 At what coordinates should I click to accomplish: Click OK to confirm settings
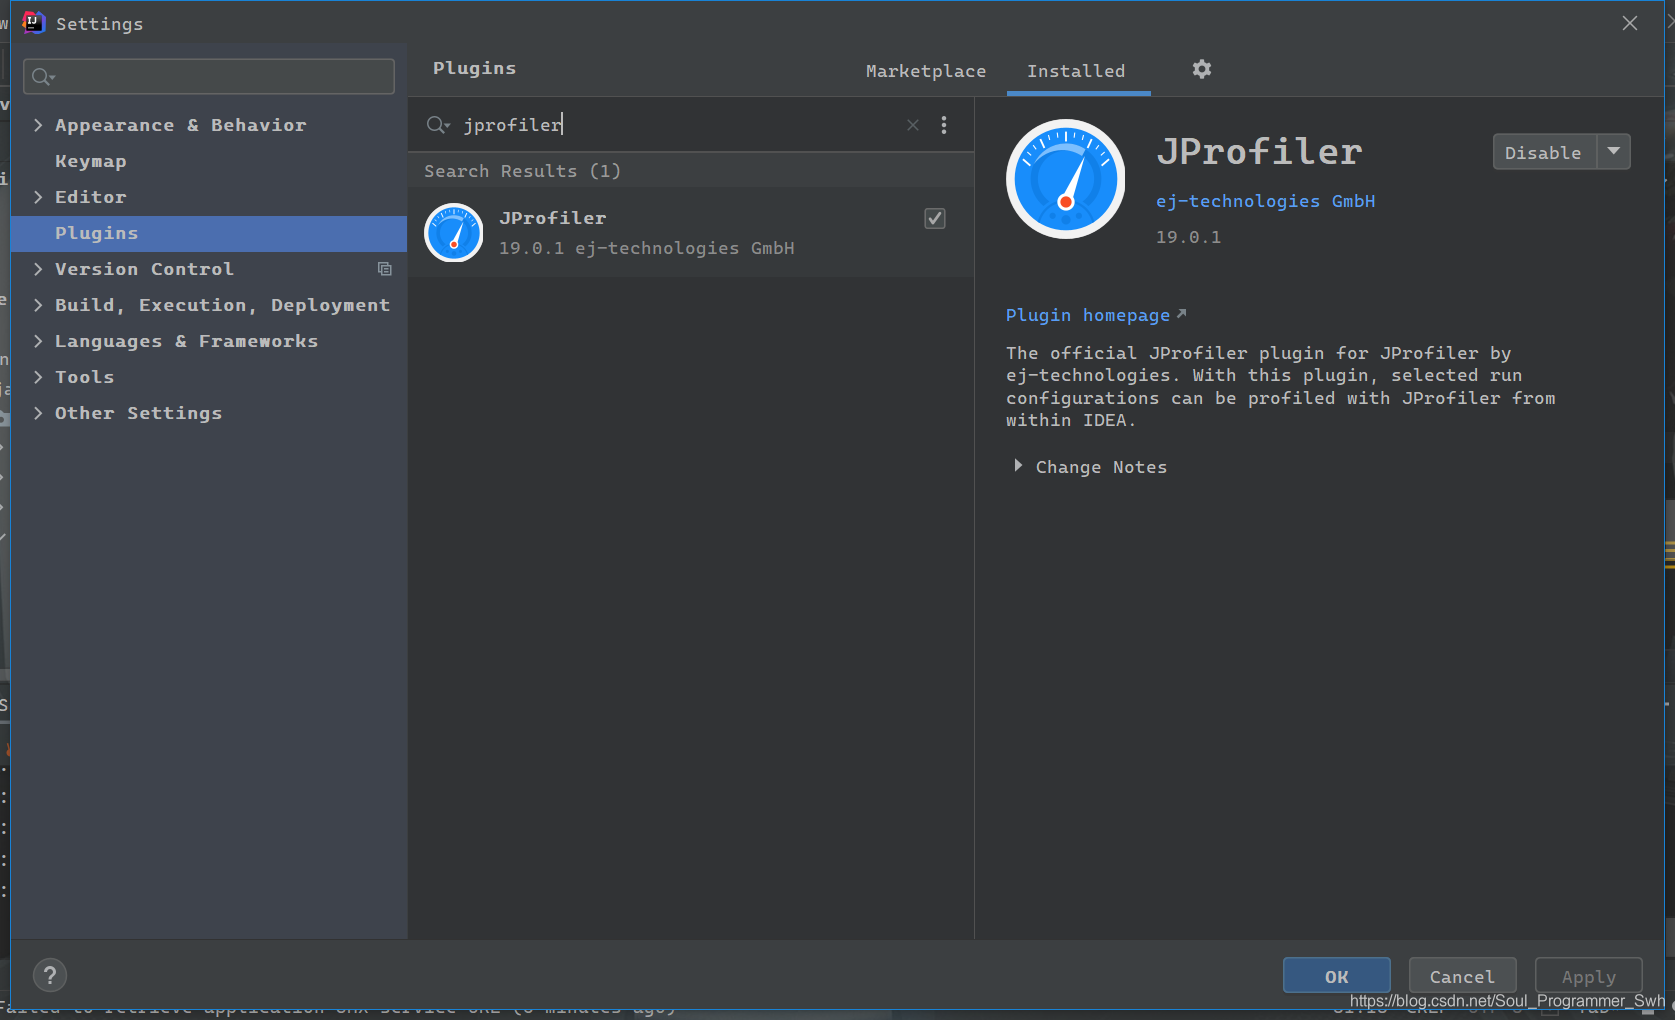click(x=1336, y=976)
